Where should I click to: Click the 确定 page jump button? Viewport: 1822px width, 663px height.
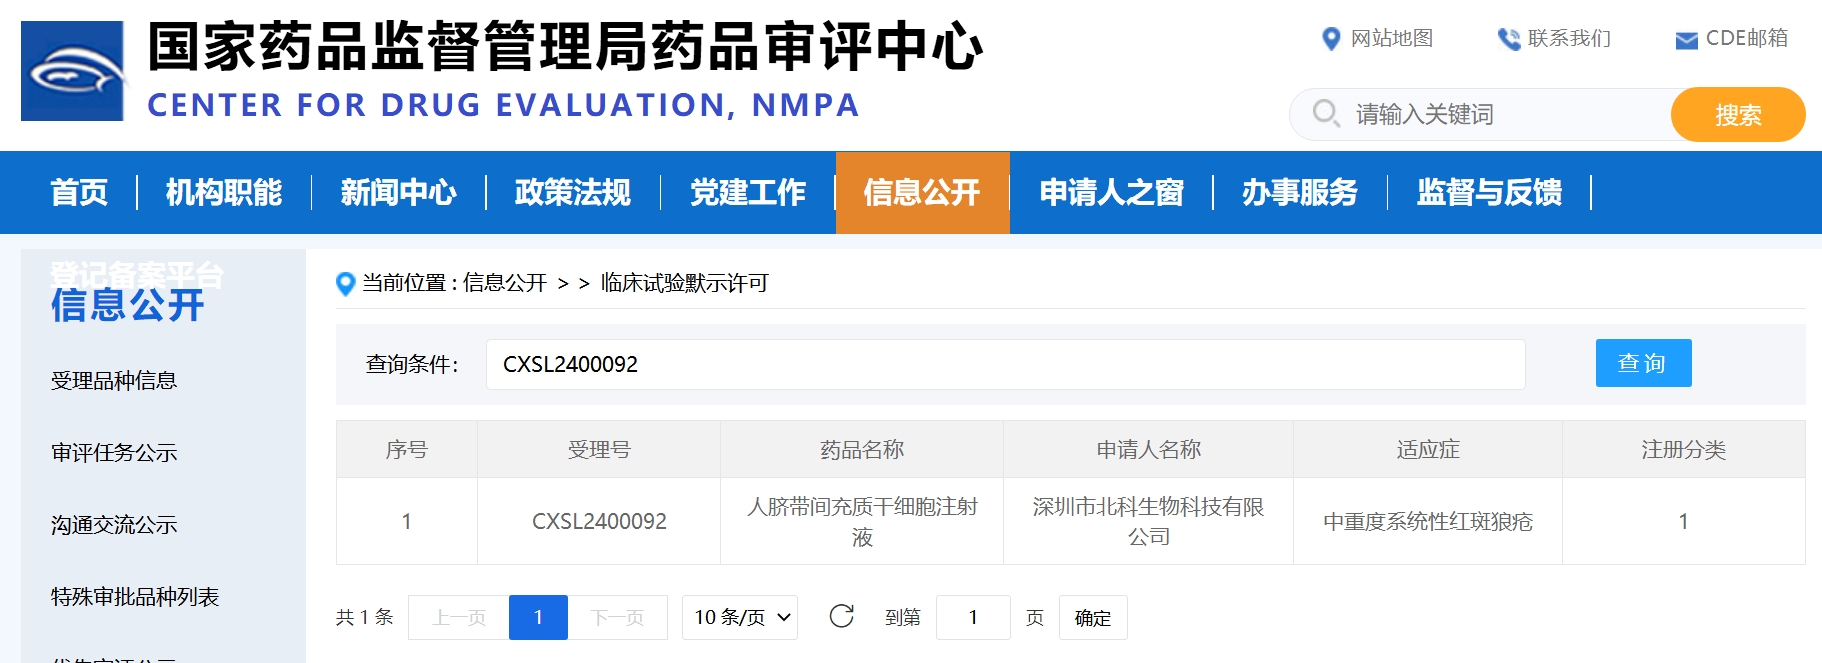coord(1092,618)
